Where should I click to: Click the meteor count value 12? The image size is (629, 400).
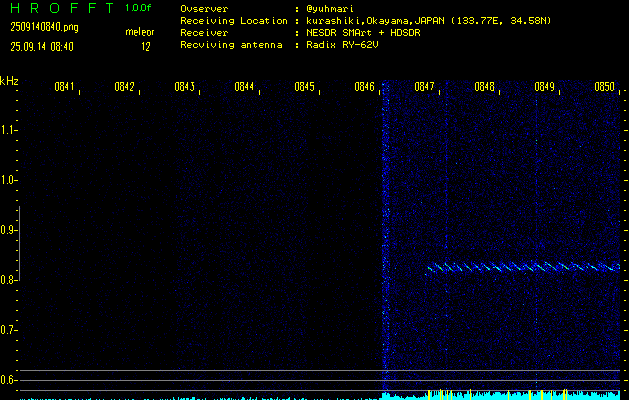coord(146,47)
